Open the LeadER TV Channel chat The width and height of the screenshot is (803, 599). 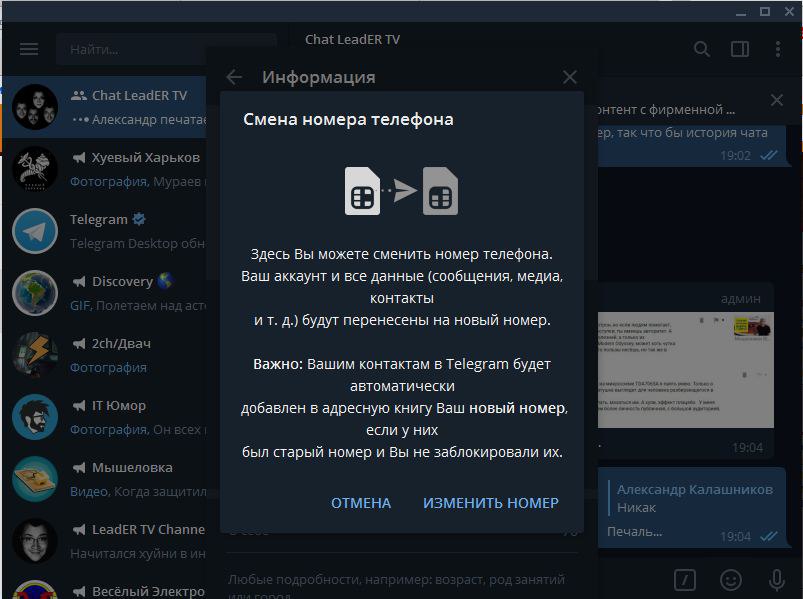[104, 541]
